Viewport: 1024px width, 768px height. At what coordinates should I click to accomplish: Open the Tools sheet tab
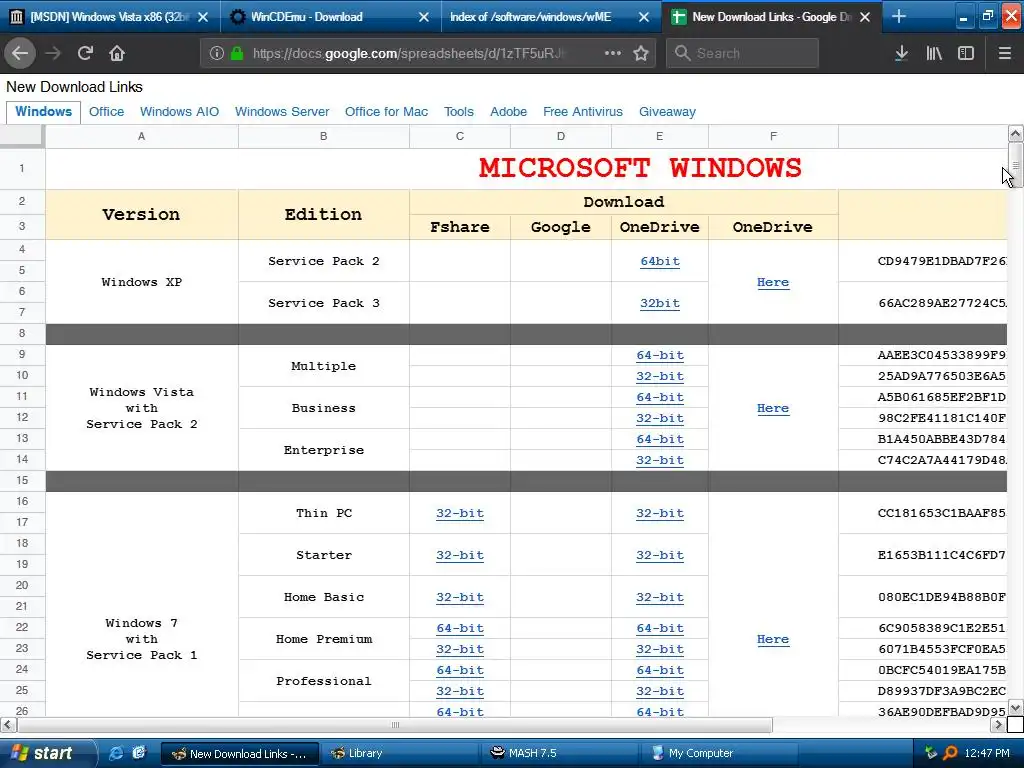pos(459,112)
